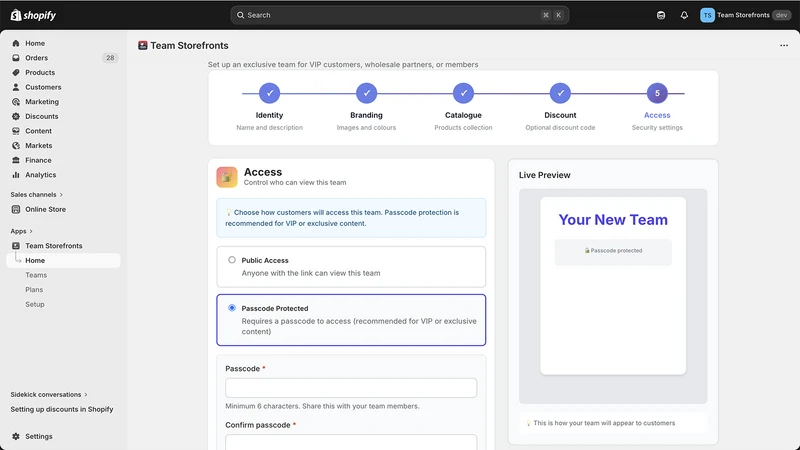This screenshot has height=450, width=800.
Task: Open the three-dot more actions menu
Action: 784,45
